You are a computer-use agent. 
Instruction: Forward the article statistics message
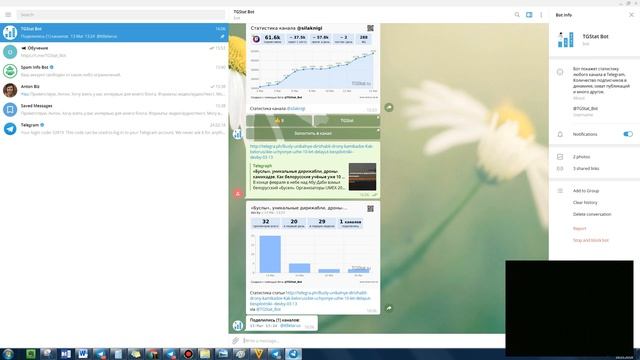click(389, 308)
